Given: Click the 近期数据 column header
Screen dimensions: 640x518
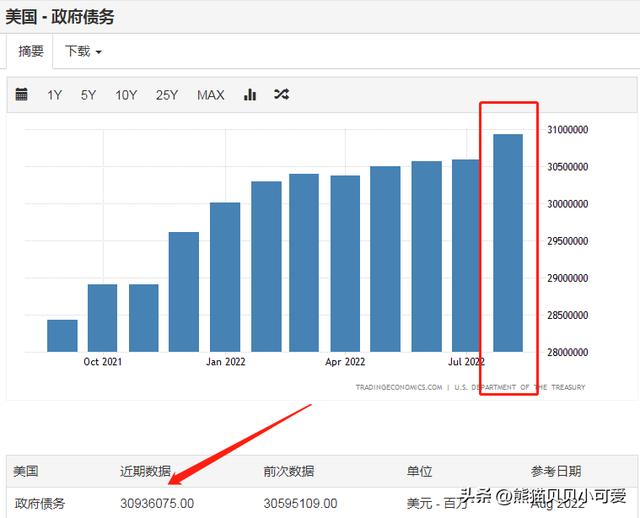Looking at the screenshot, I should tap(145, 471).
